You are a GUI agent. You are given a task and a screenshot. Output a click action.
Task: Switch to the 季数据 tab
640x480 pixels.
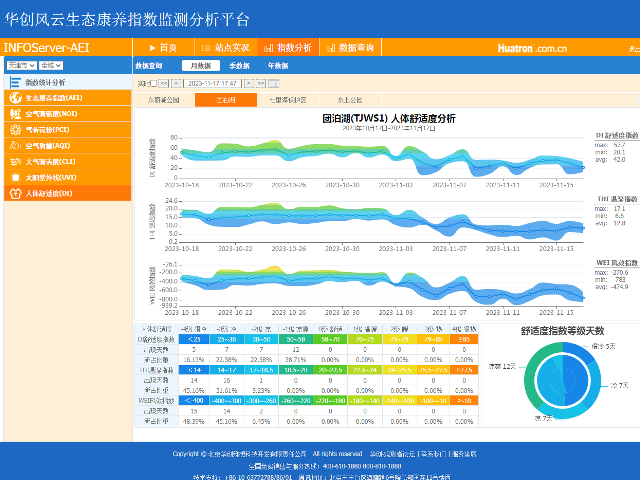239,65
